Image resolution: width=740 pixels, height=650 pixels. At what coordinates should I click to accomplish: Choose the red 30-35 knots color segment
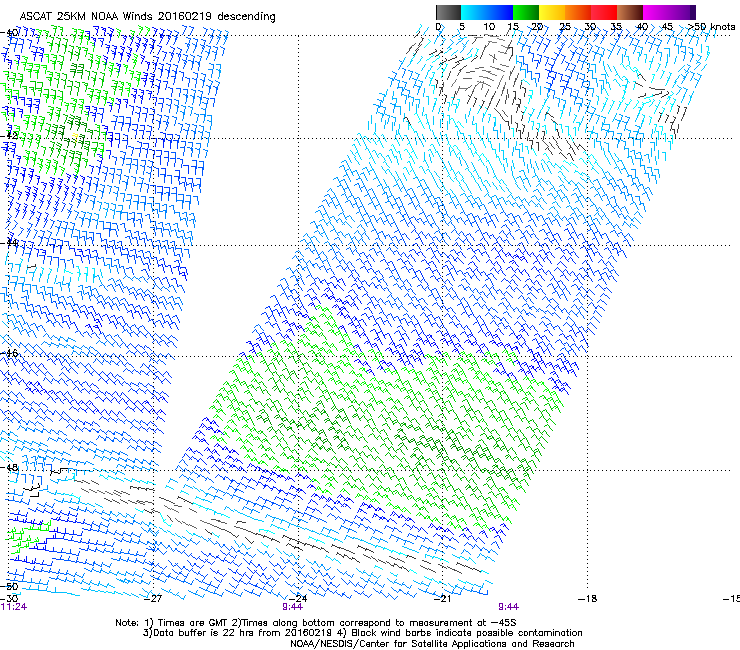click(604, 12)
